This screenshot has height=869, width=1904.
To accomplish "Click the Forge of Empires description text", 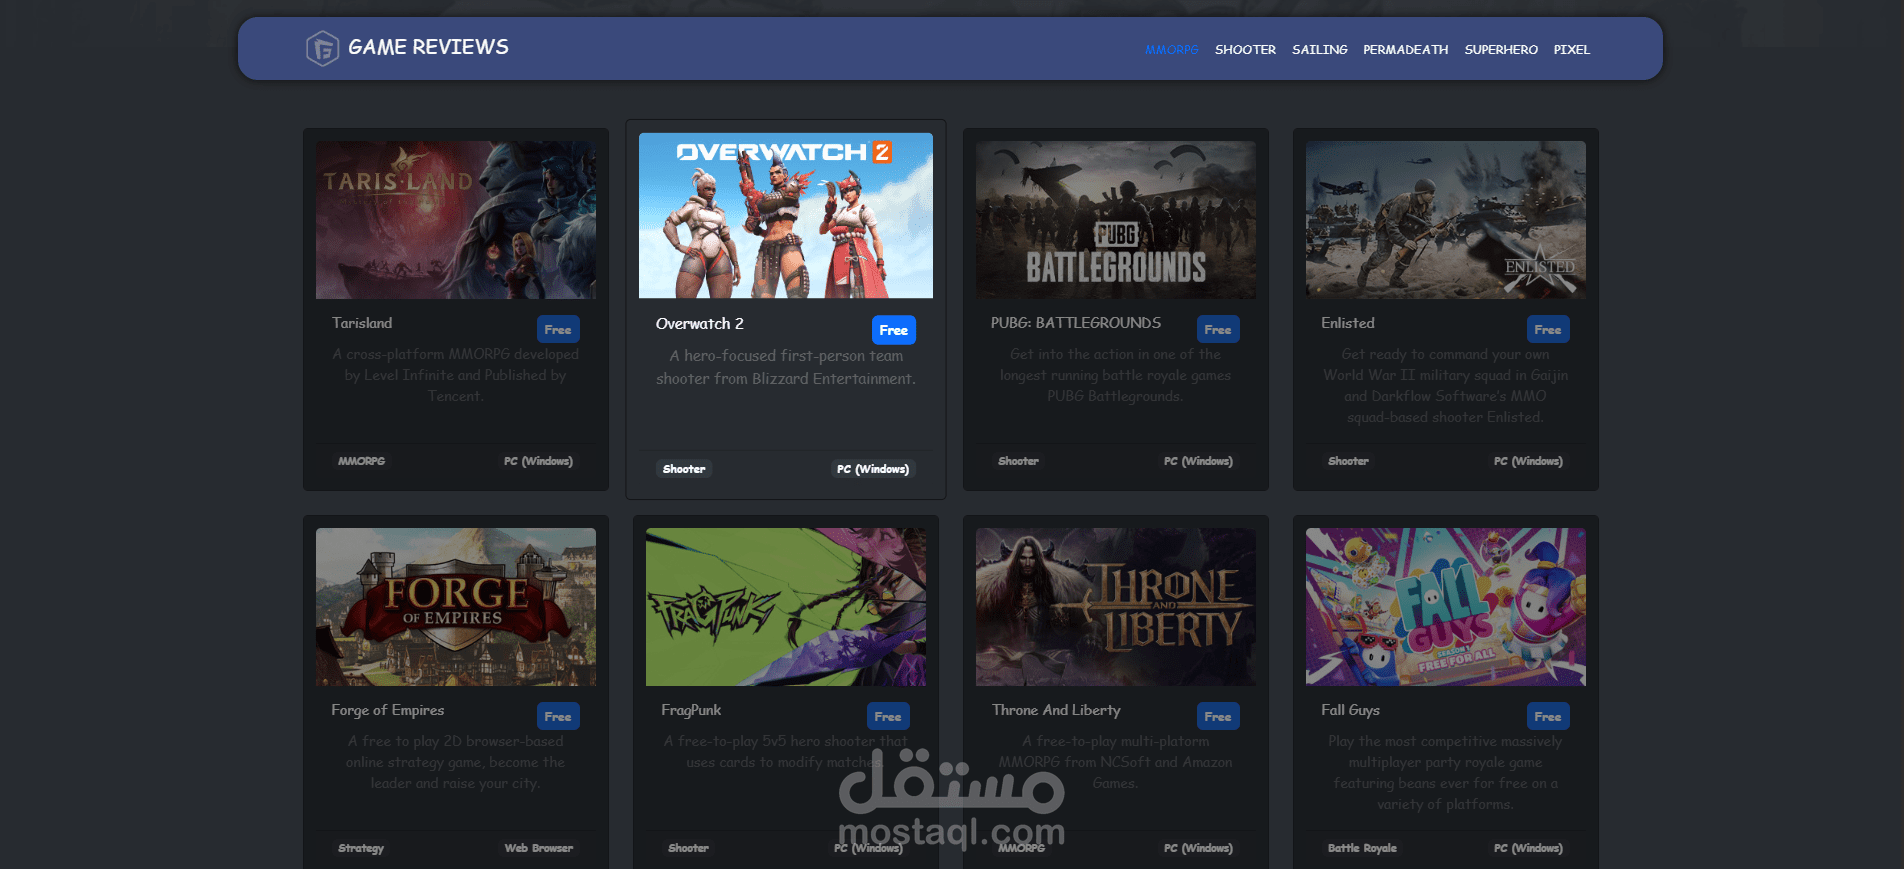I will [x=456, y=762].
